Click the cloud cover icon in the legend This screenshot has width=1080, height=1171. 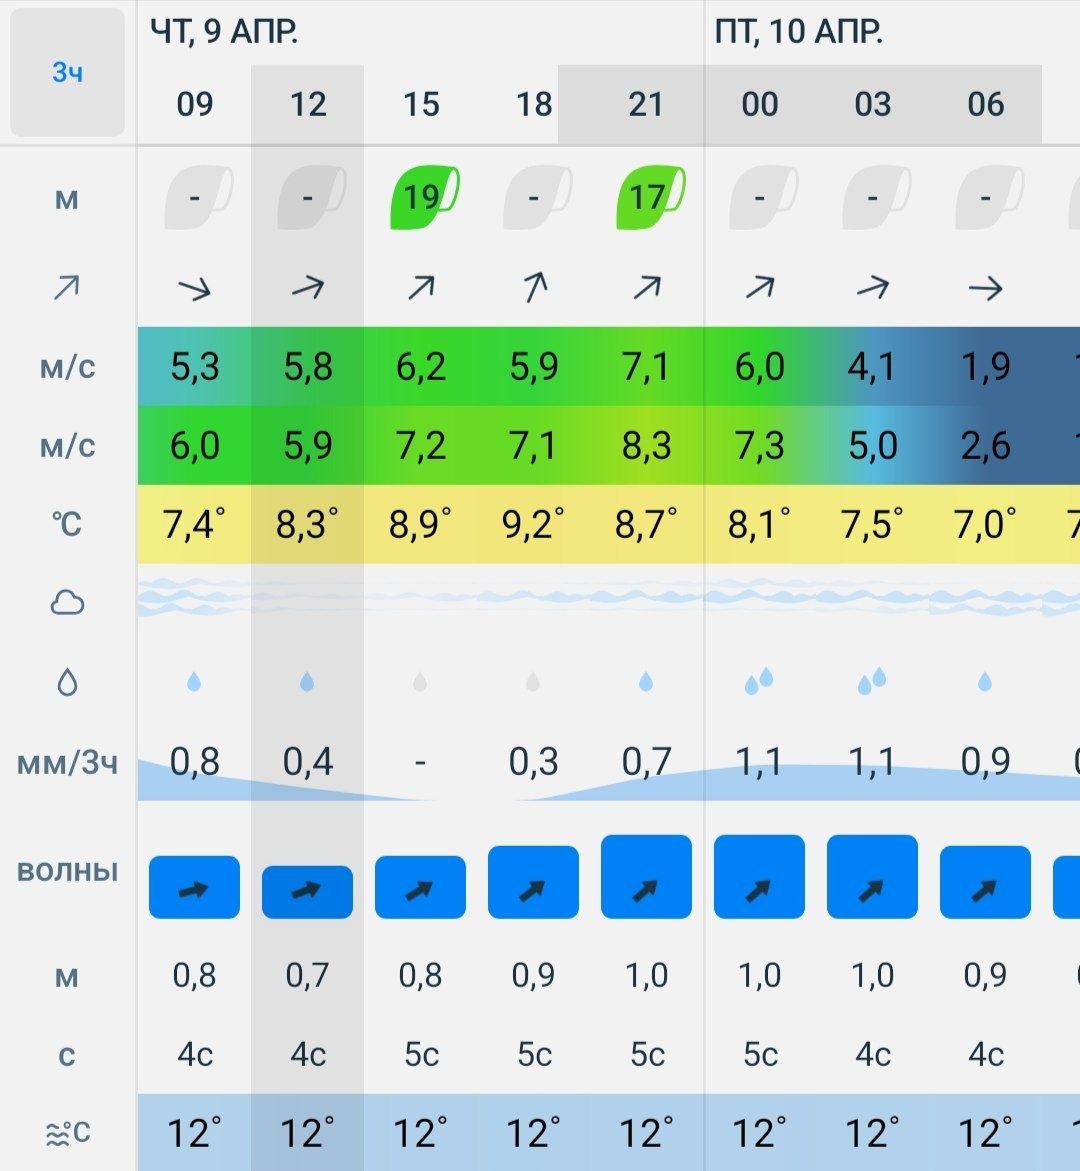[67, 603]
